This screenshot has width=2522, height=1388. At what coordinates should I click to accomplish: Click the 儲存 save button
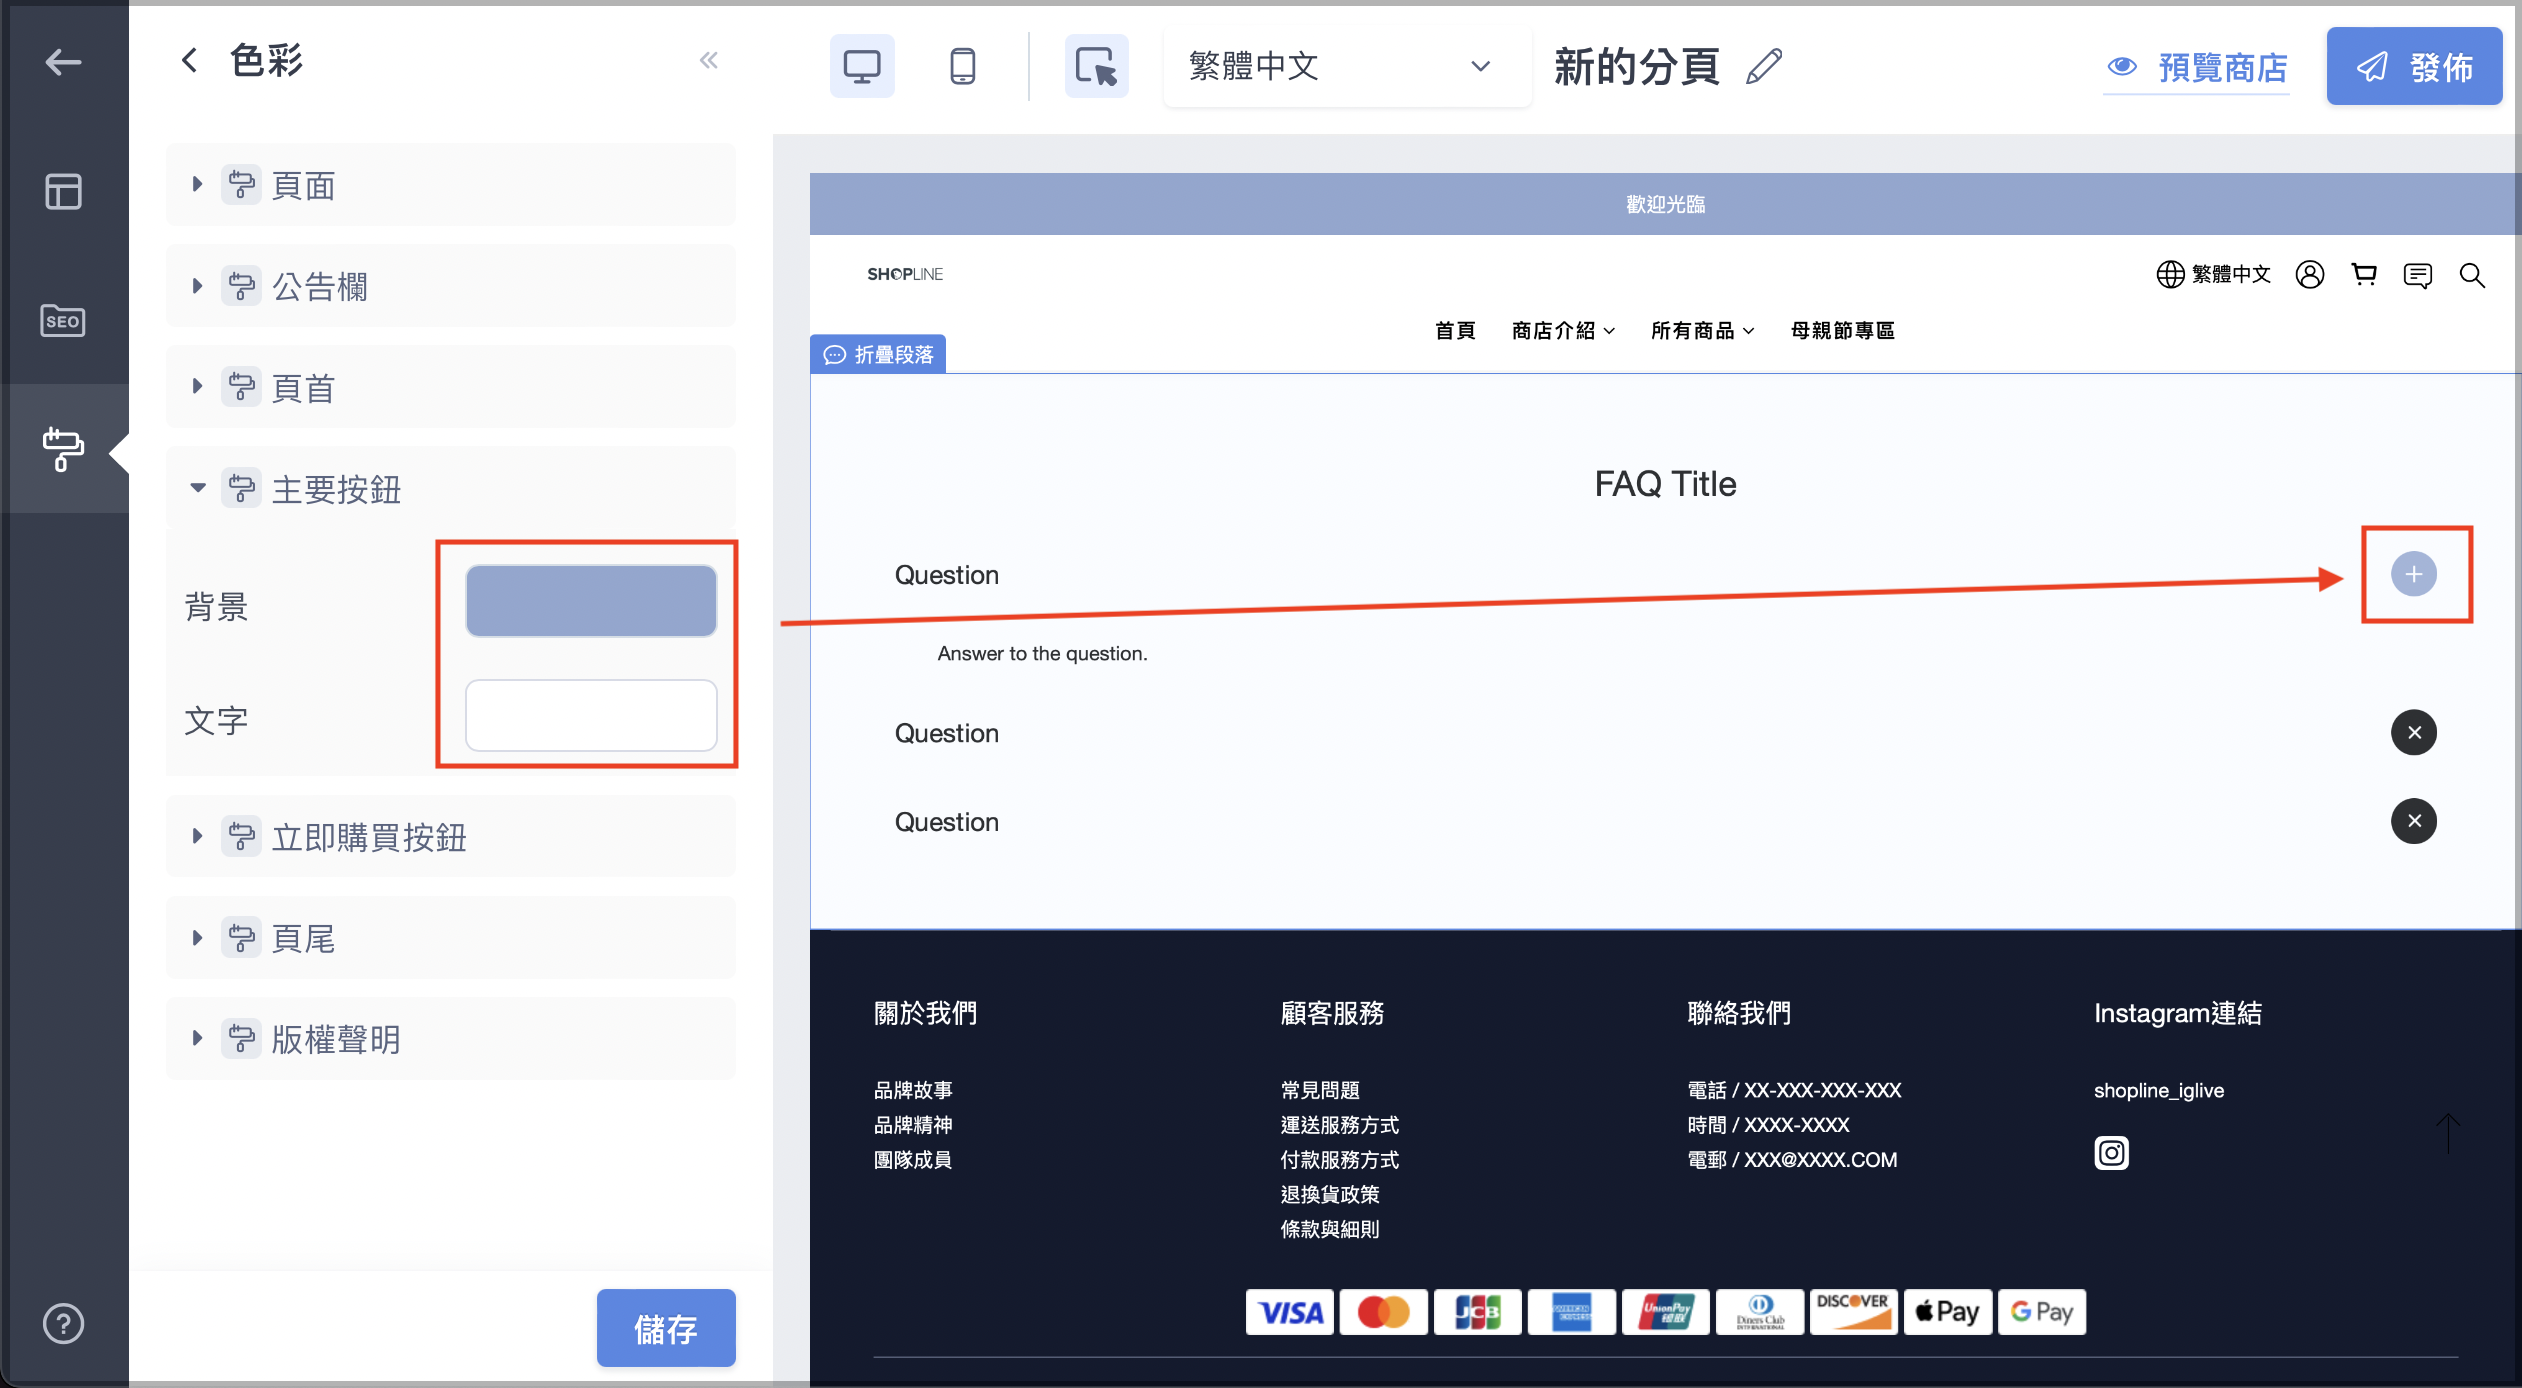[x=666, y=1328]
